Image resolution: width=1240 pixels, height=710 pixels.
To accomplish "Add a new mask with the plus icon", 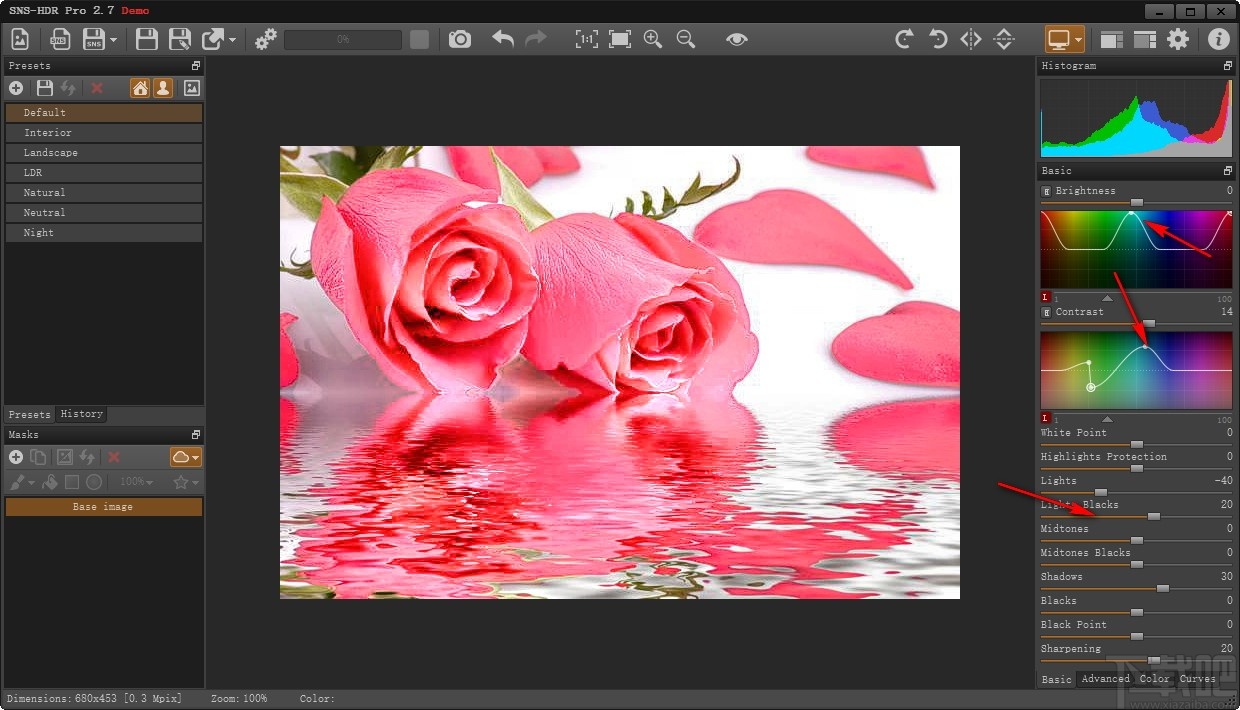I will [15, 457].
